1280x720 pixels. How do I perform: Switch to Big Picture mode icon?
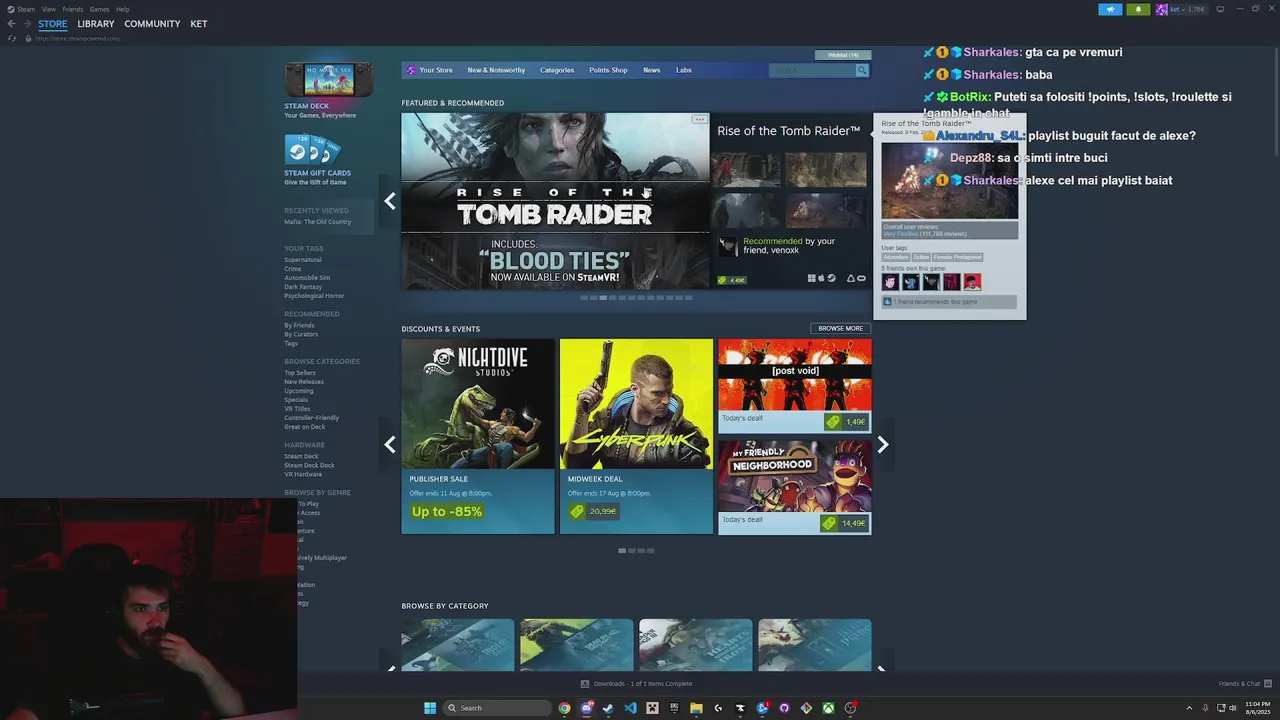tap(1220, 9)
